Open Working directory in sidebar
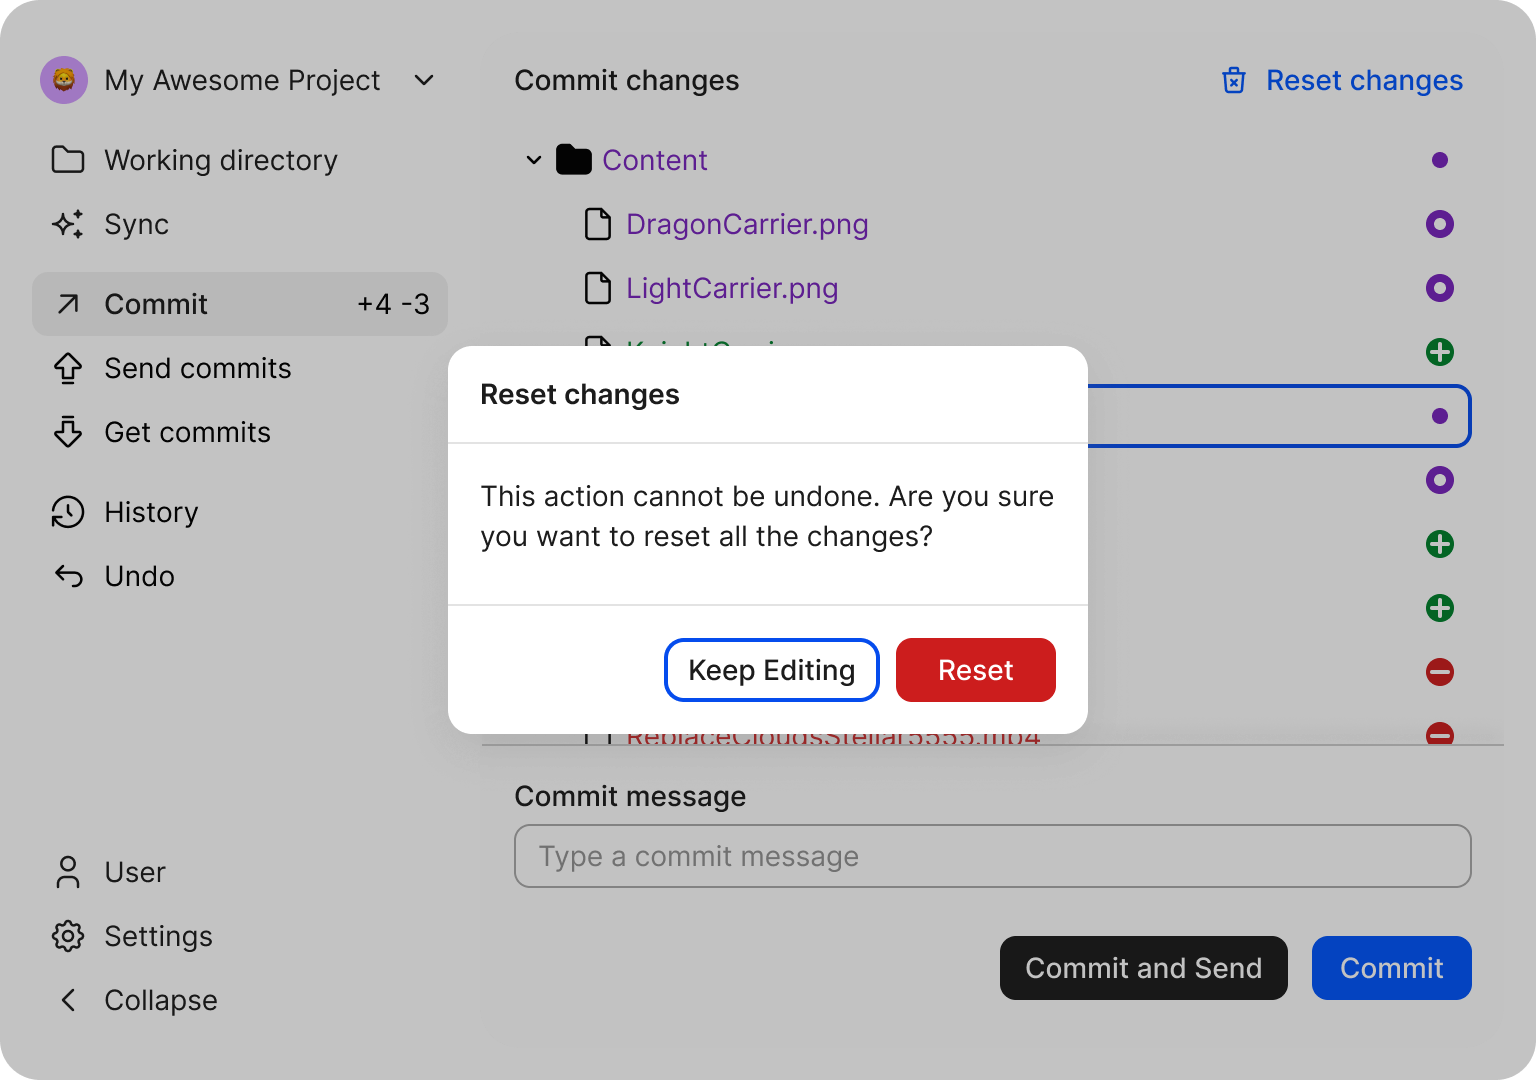 [220, 160]
